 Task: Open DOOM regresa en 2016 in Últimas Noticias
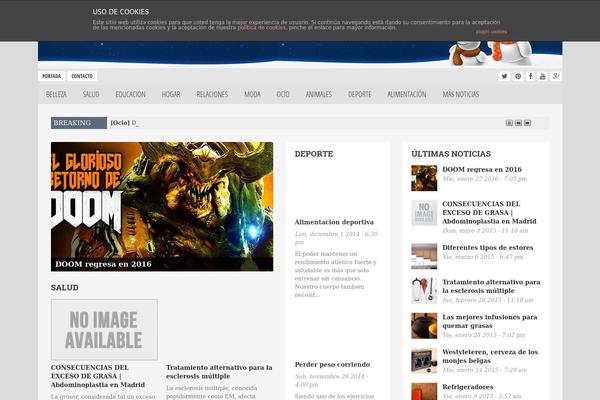482,170
